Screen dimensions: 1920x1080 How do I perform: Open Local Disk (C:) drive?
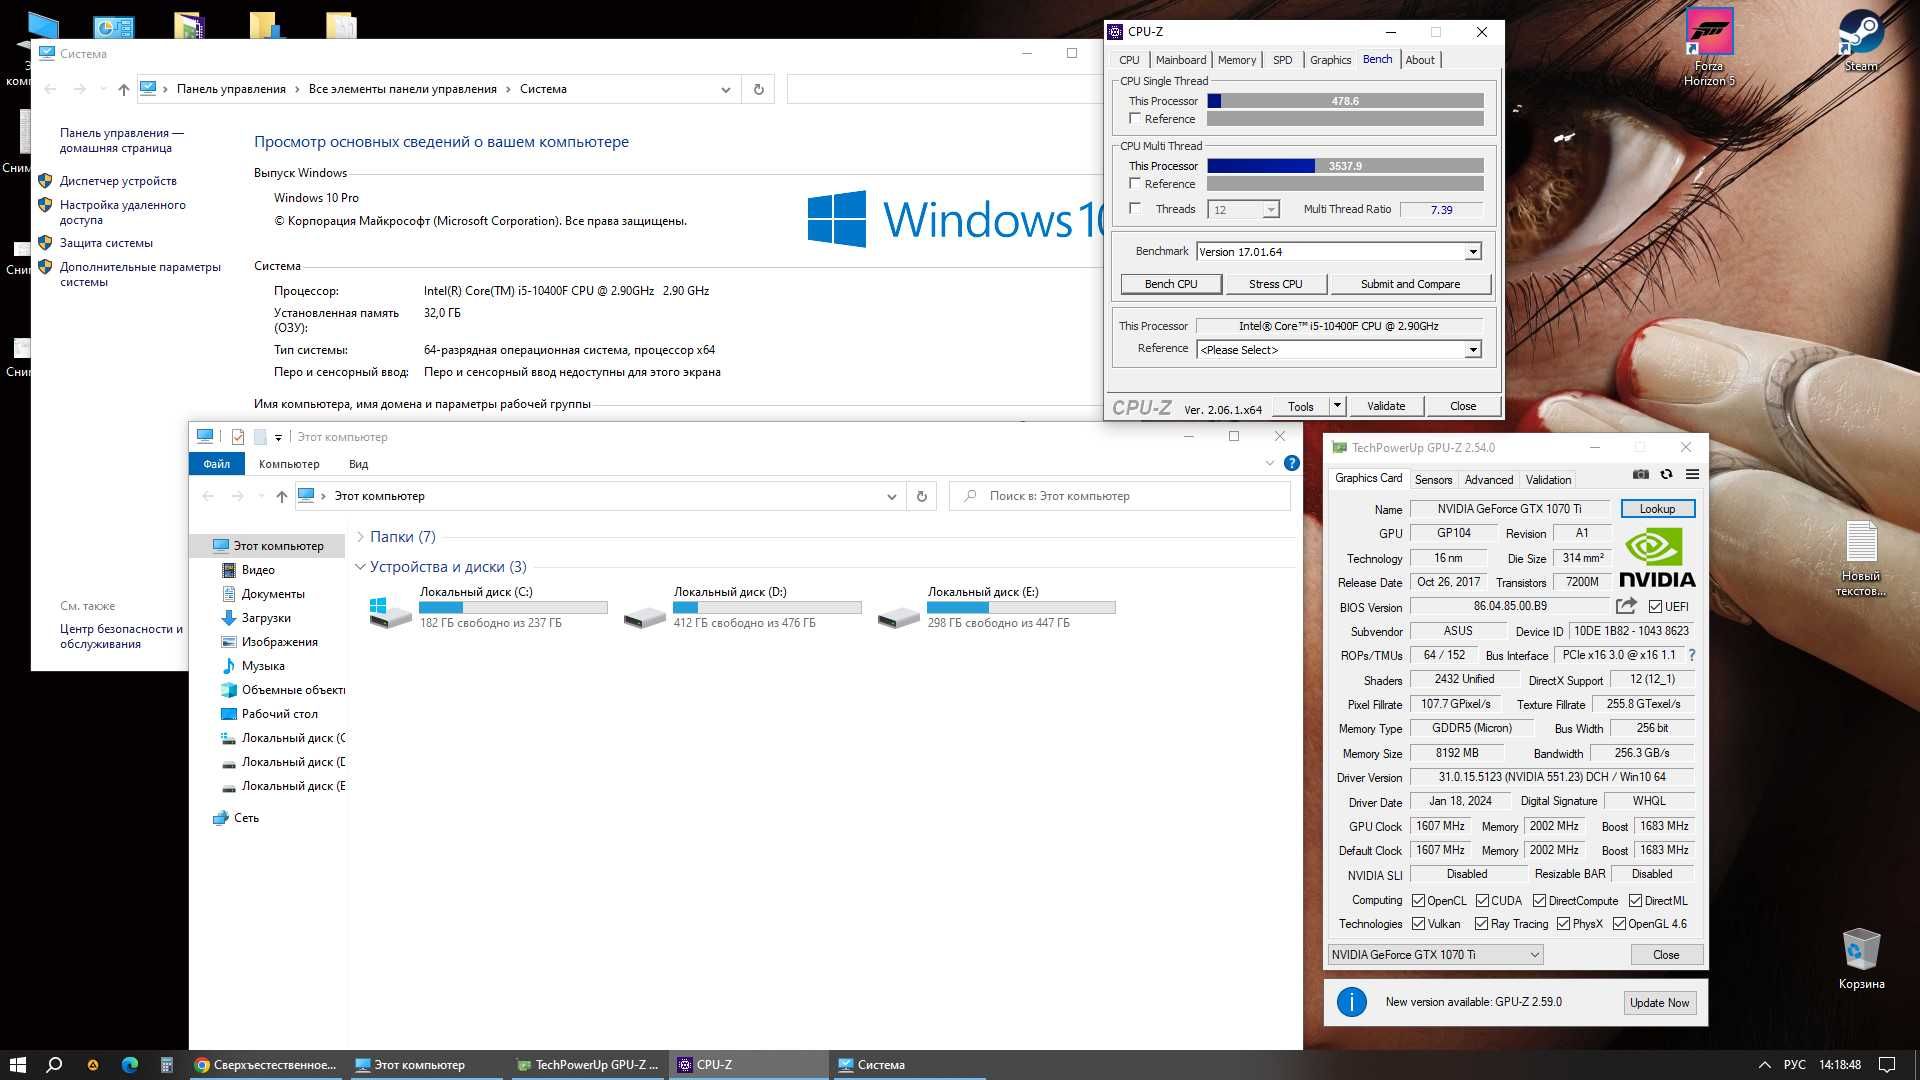pos(488,607)
